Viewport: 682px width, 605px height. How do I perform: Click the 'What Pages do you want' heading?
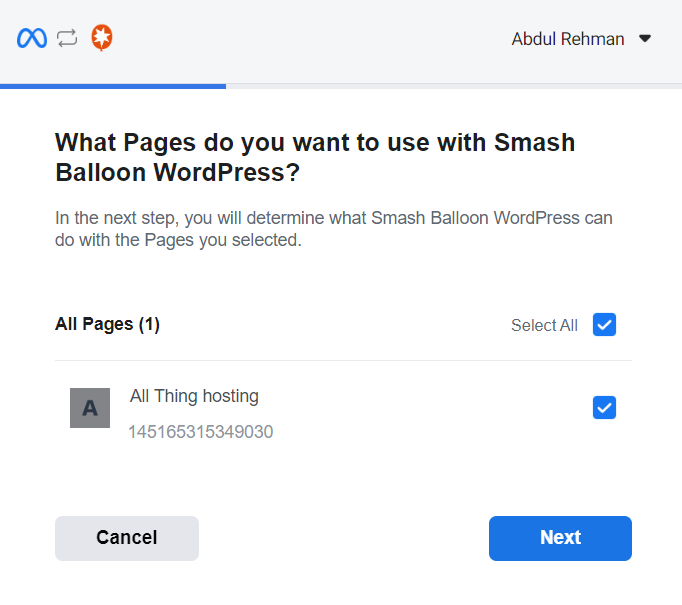[x=314, y=142]
